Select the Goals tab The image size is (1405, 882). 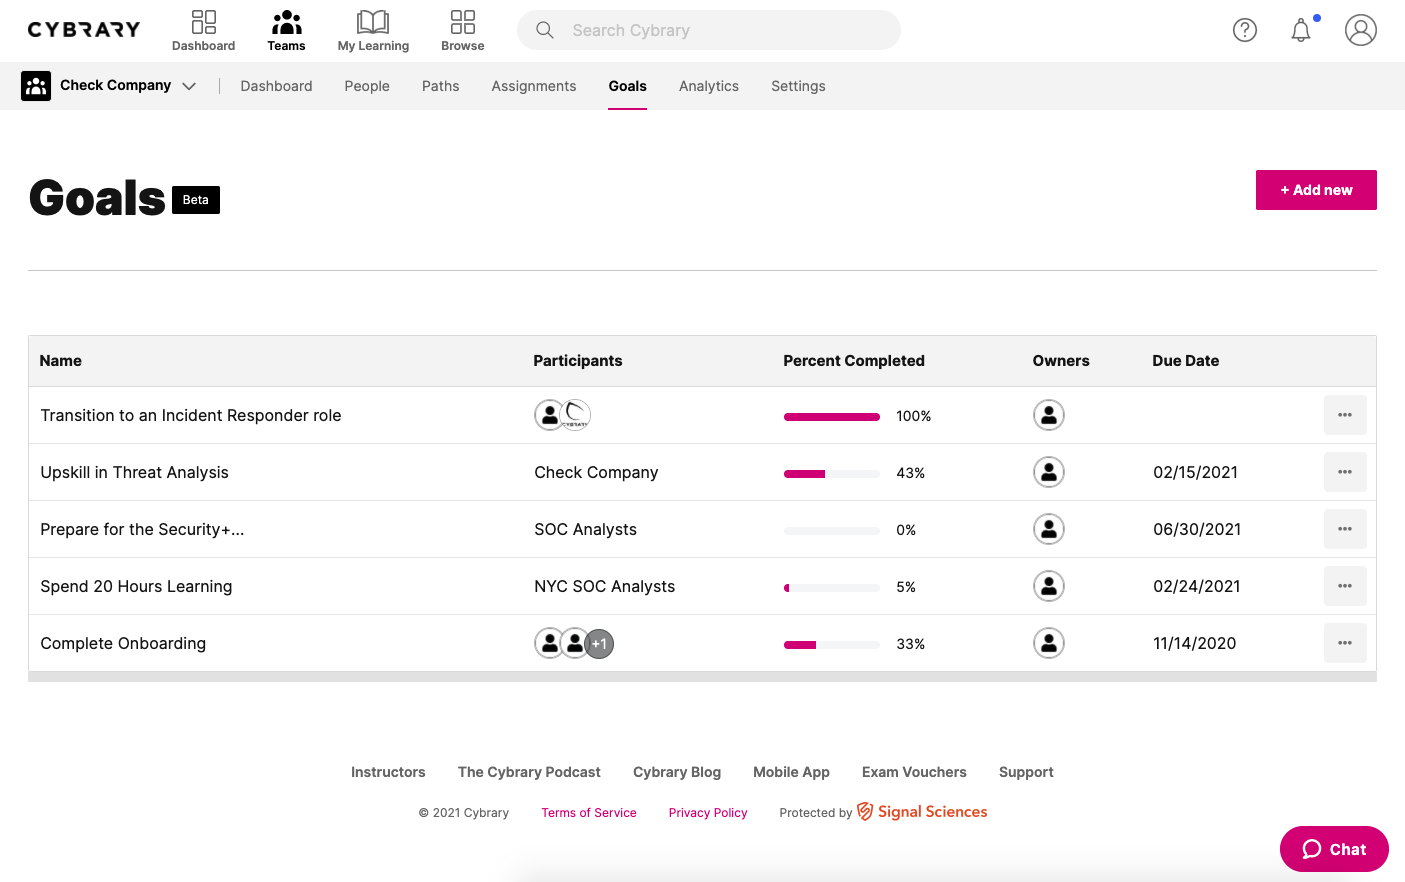pyautogui.click(x=628, y=86)
